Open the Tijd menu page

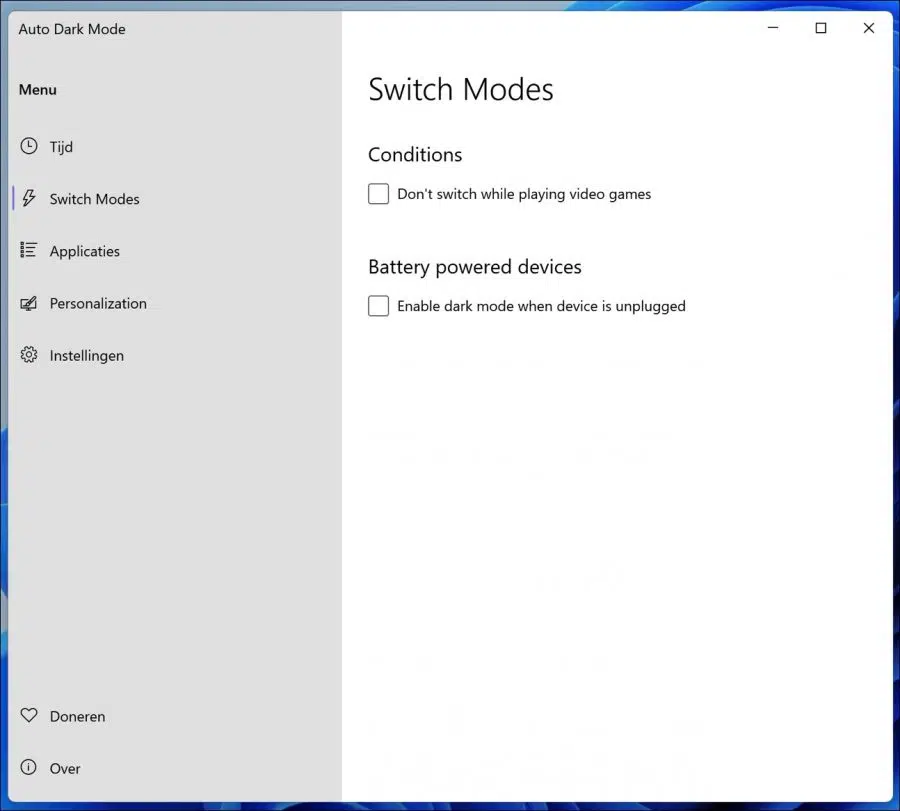[x=175, y=147]
